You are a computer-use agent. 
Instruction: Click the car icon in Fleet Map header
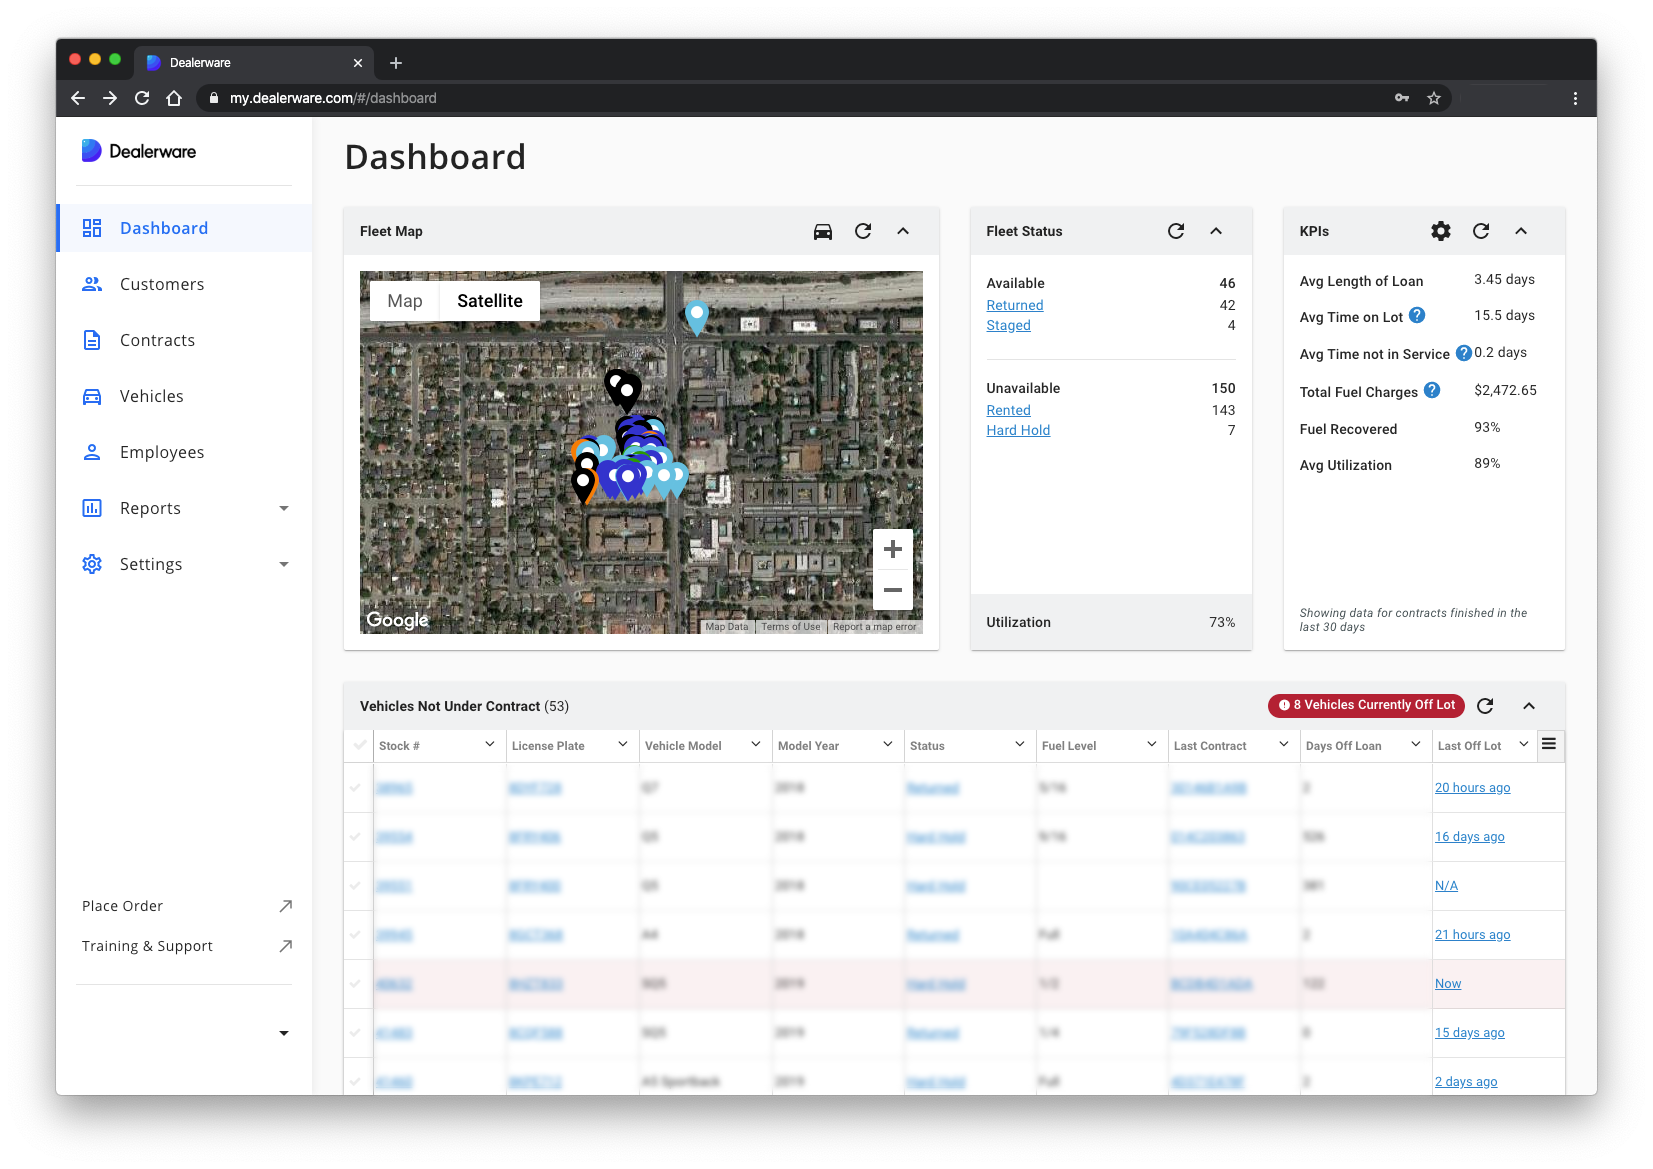click(822, 231)
